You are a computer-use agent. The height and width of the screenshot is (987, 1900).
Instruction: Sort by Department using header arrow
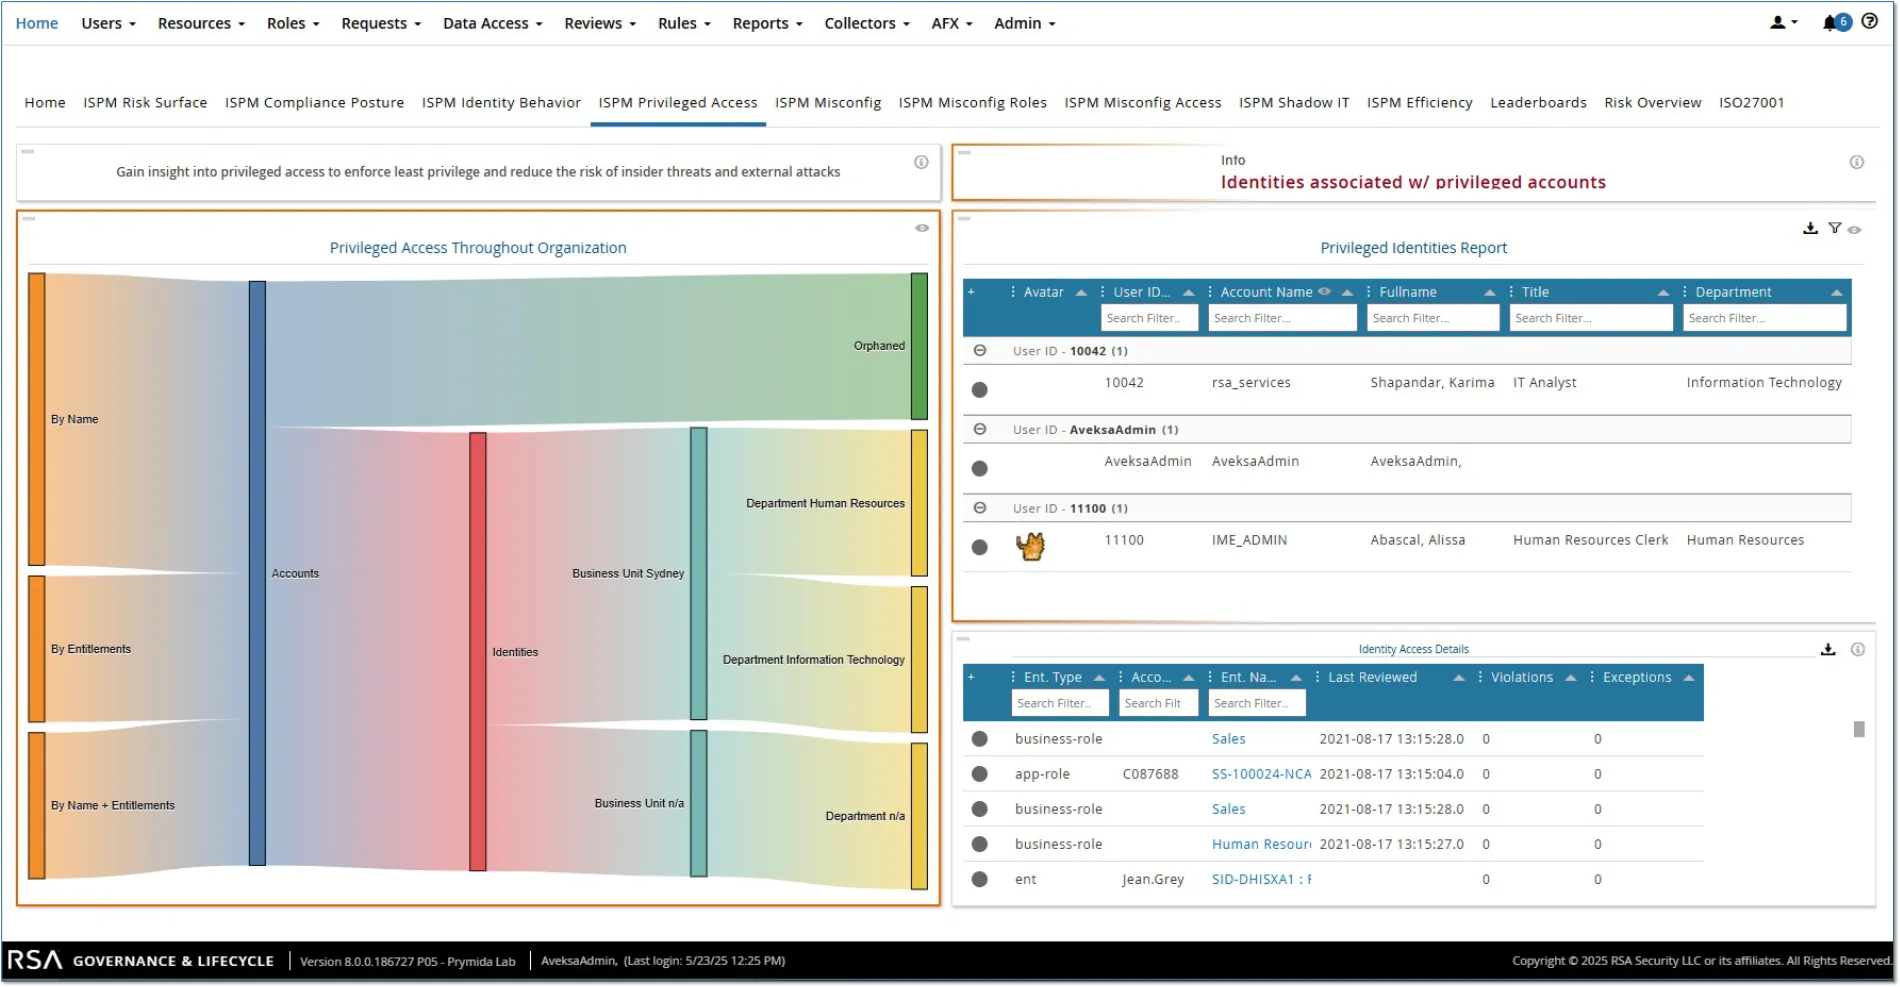point(1837,292)
